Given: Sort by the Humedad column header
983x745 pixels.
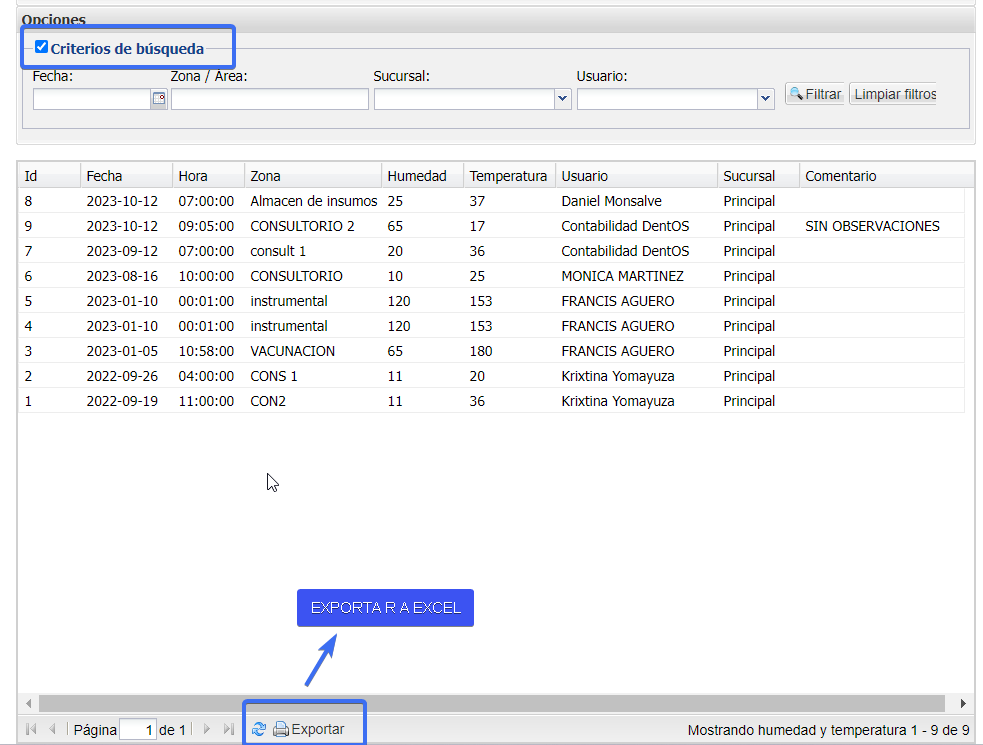Looking at the screenshot, I should pos(417,176).
